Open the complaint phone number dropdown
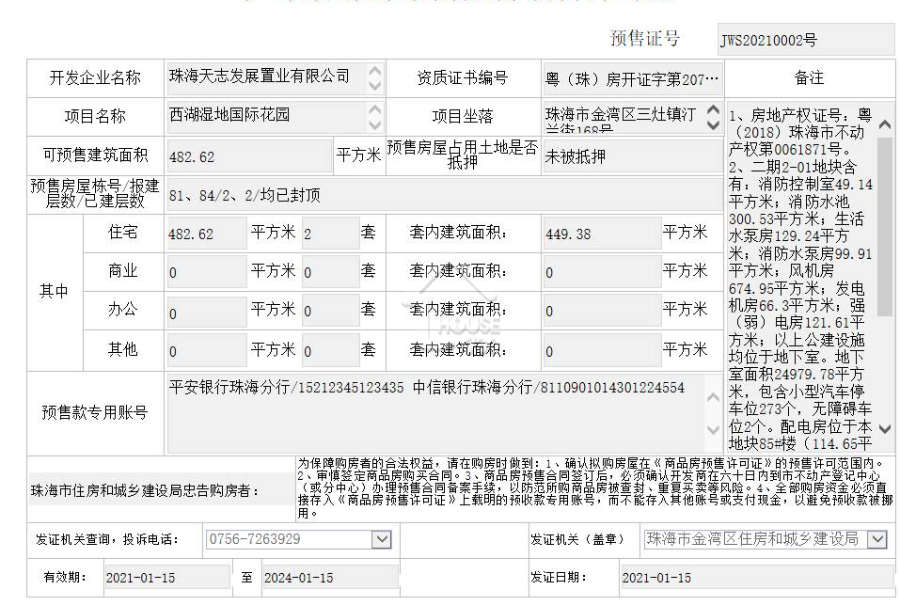 coord(382,539)
